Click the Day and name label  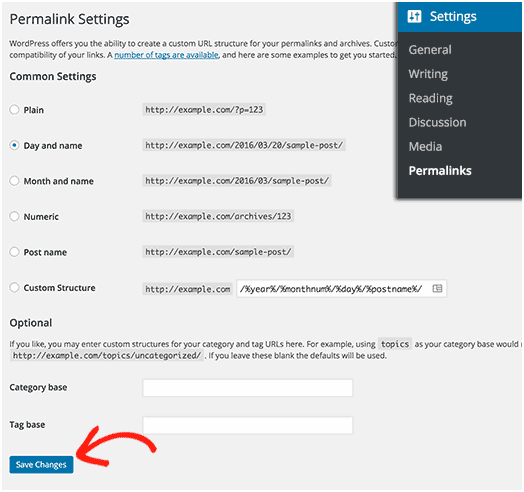coord(53,146)
